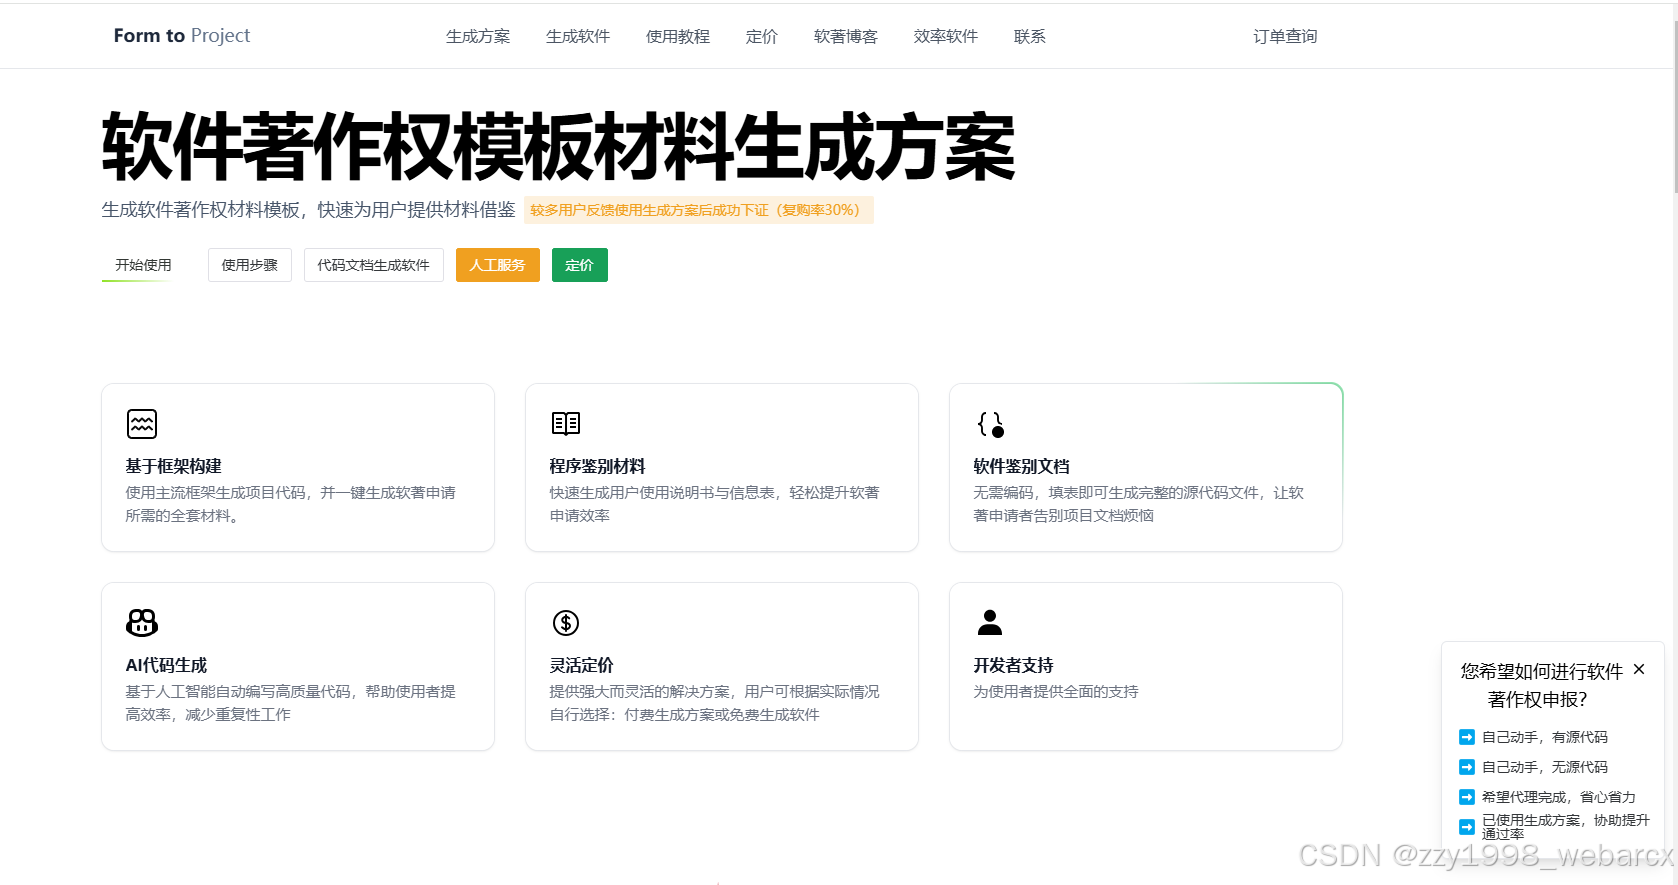Click the person icon on 开发者支持 card
This screenshot has width=1678, height=885.
coord(990,622)
